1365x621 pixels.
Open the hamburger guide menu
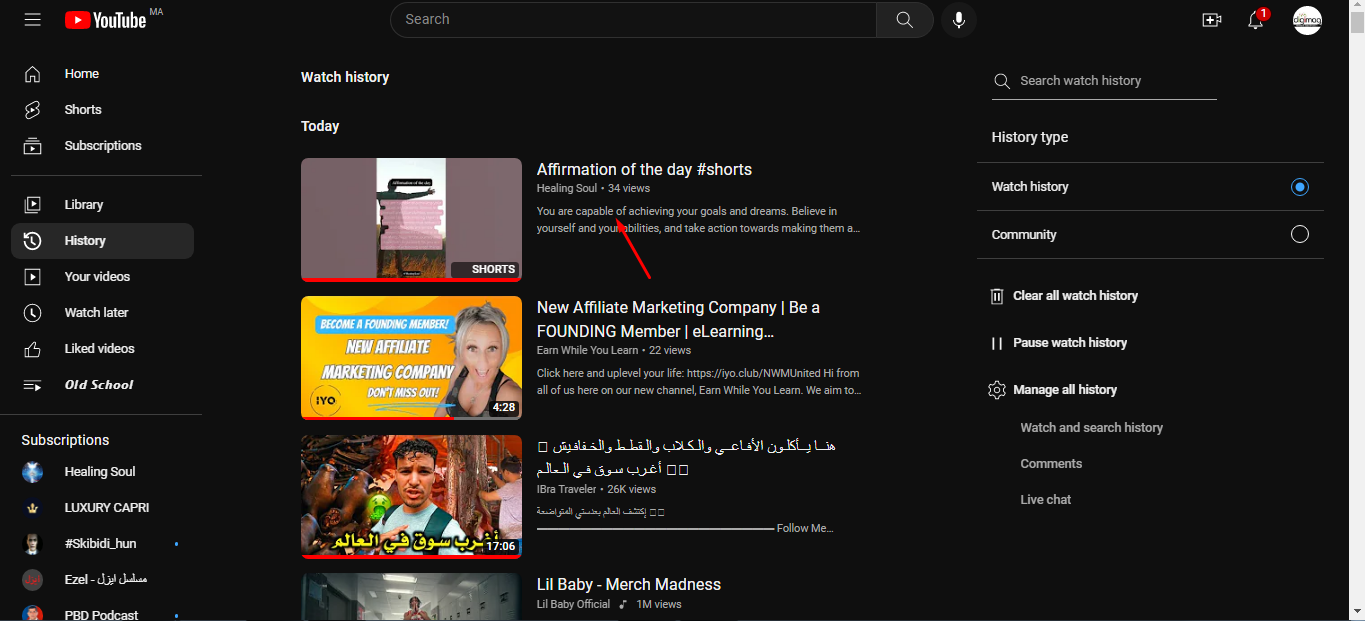(33, 20)
